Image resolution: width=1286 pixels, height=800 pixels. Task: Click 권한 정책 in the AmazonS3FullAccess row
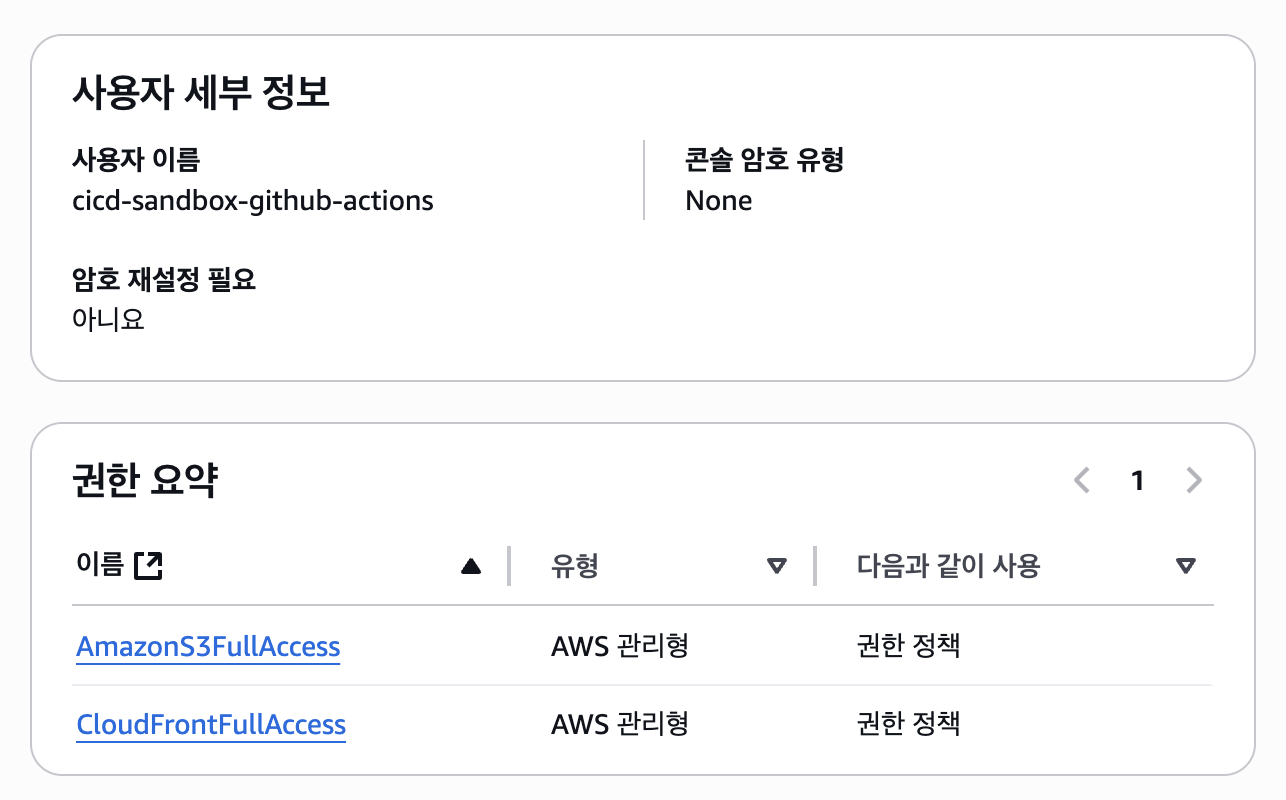click(x=909, y=646)
